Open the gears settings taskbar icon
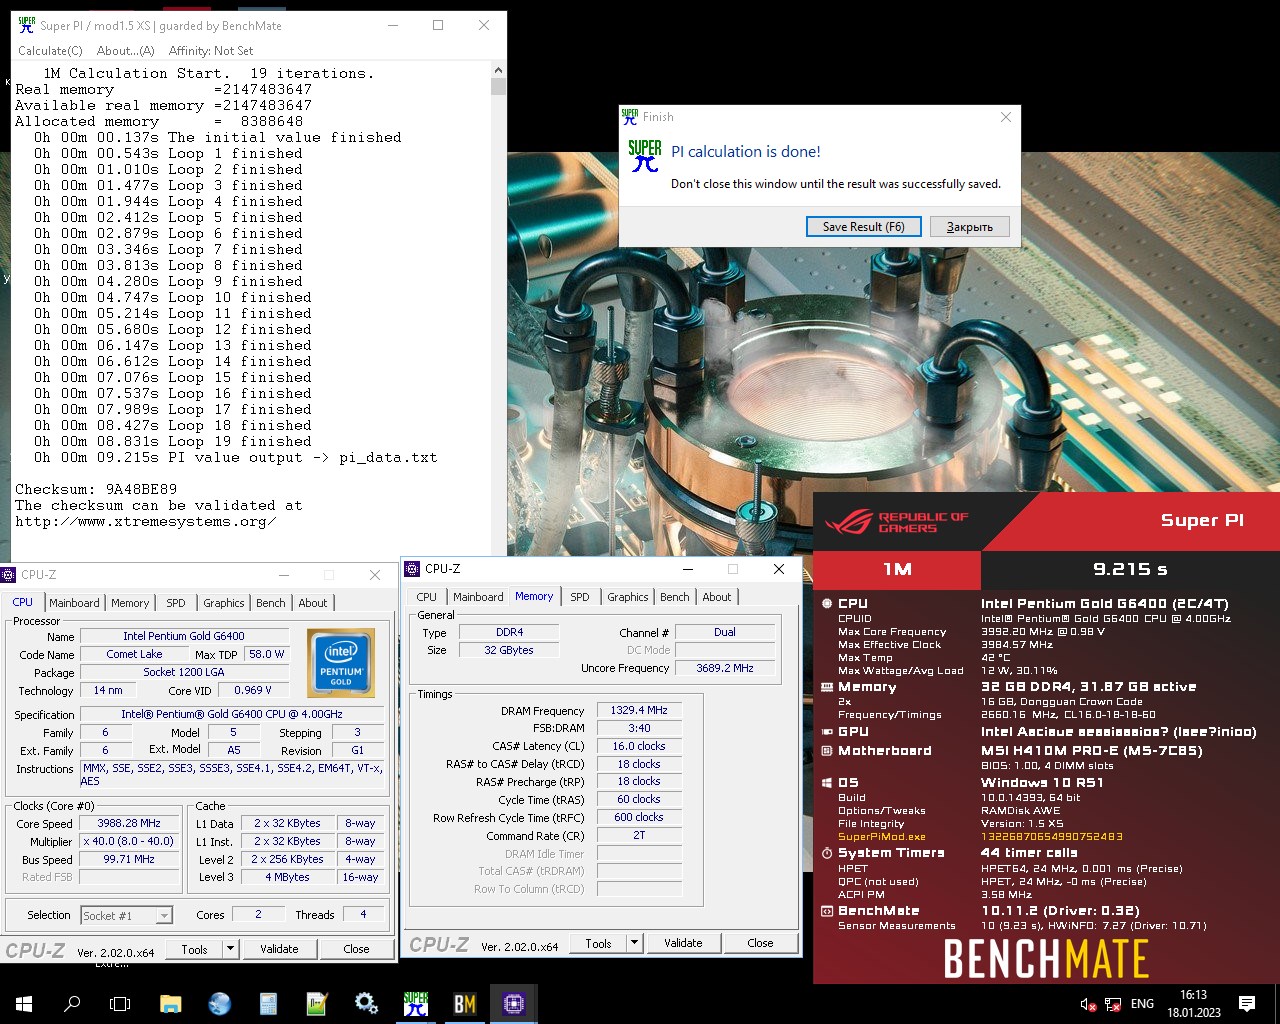This screenshot has height=1024, width=1280. pyautogui.click(x=366, y=1003)
